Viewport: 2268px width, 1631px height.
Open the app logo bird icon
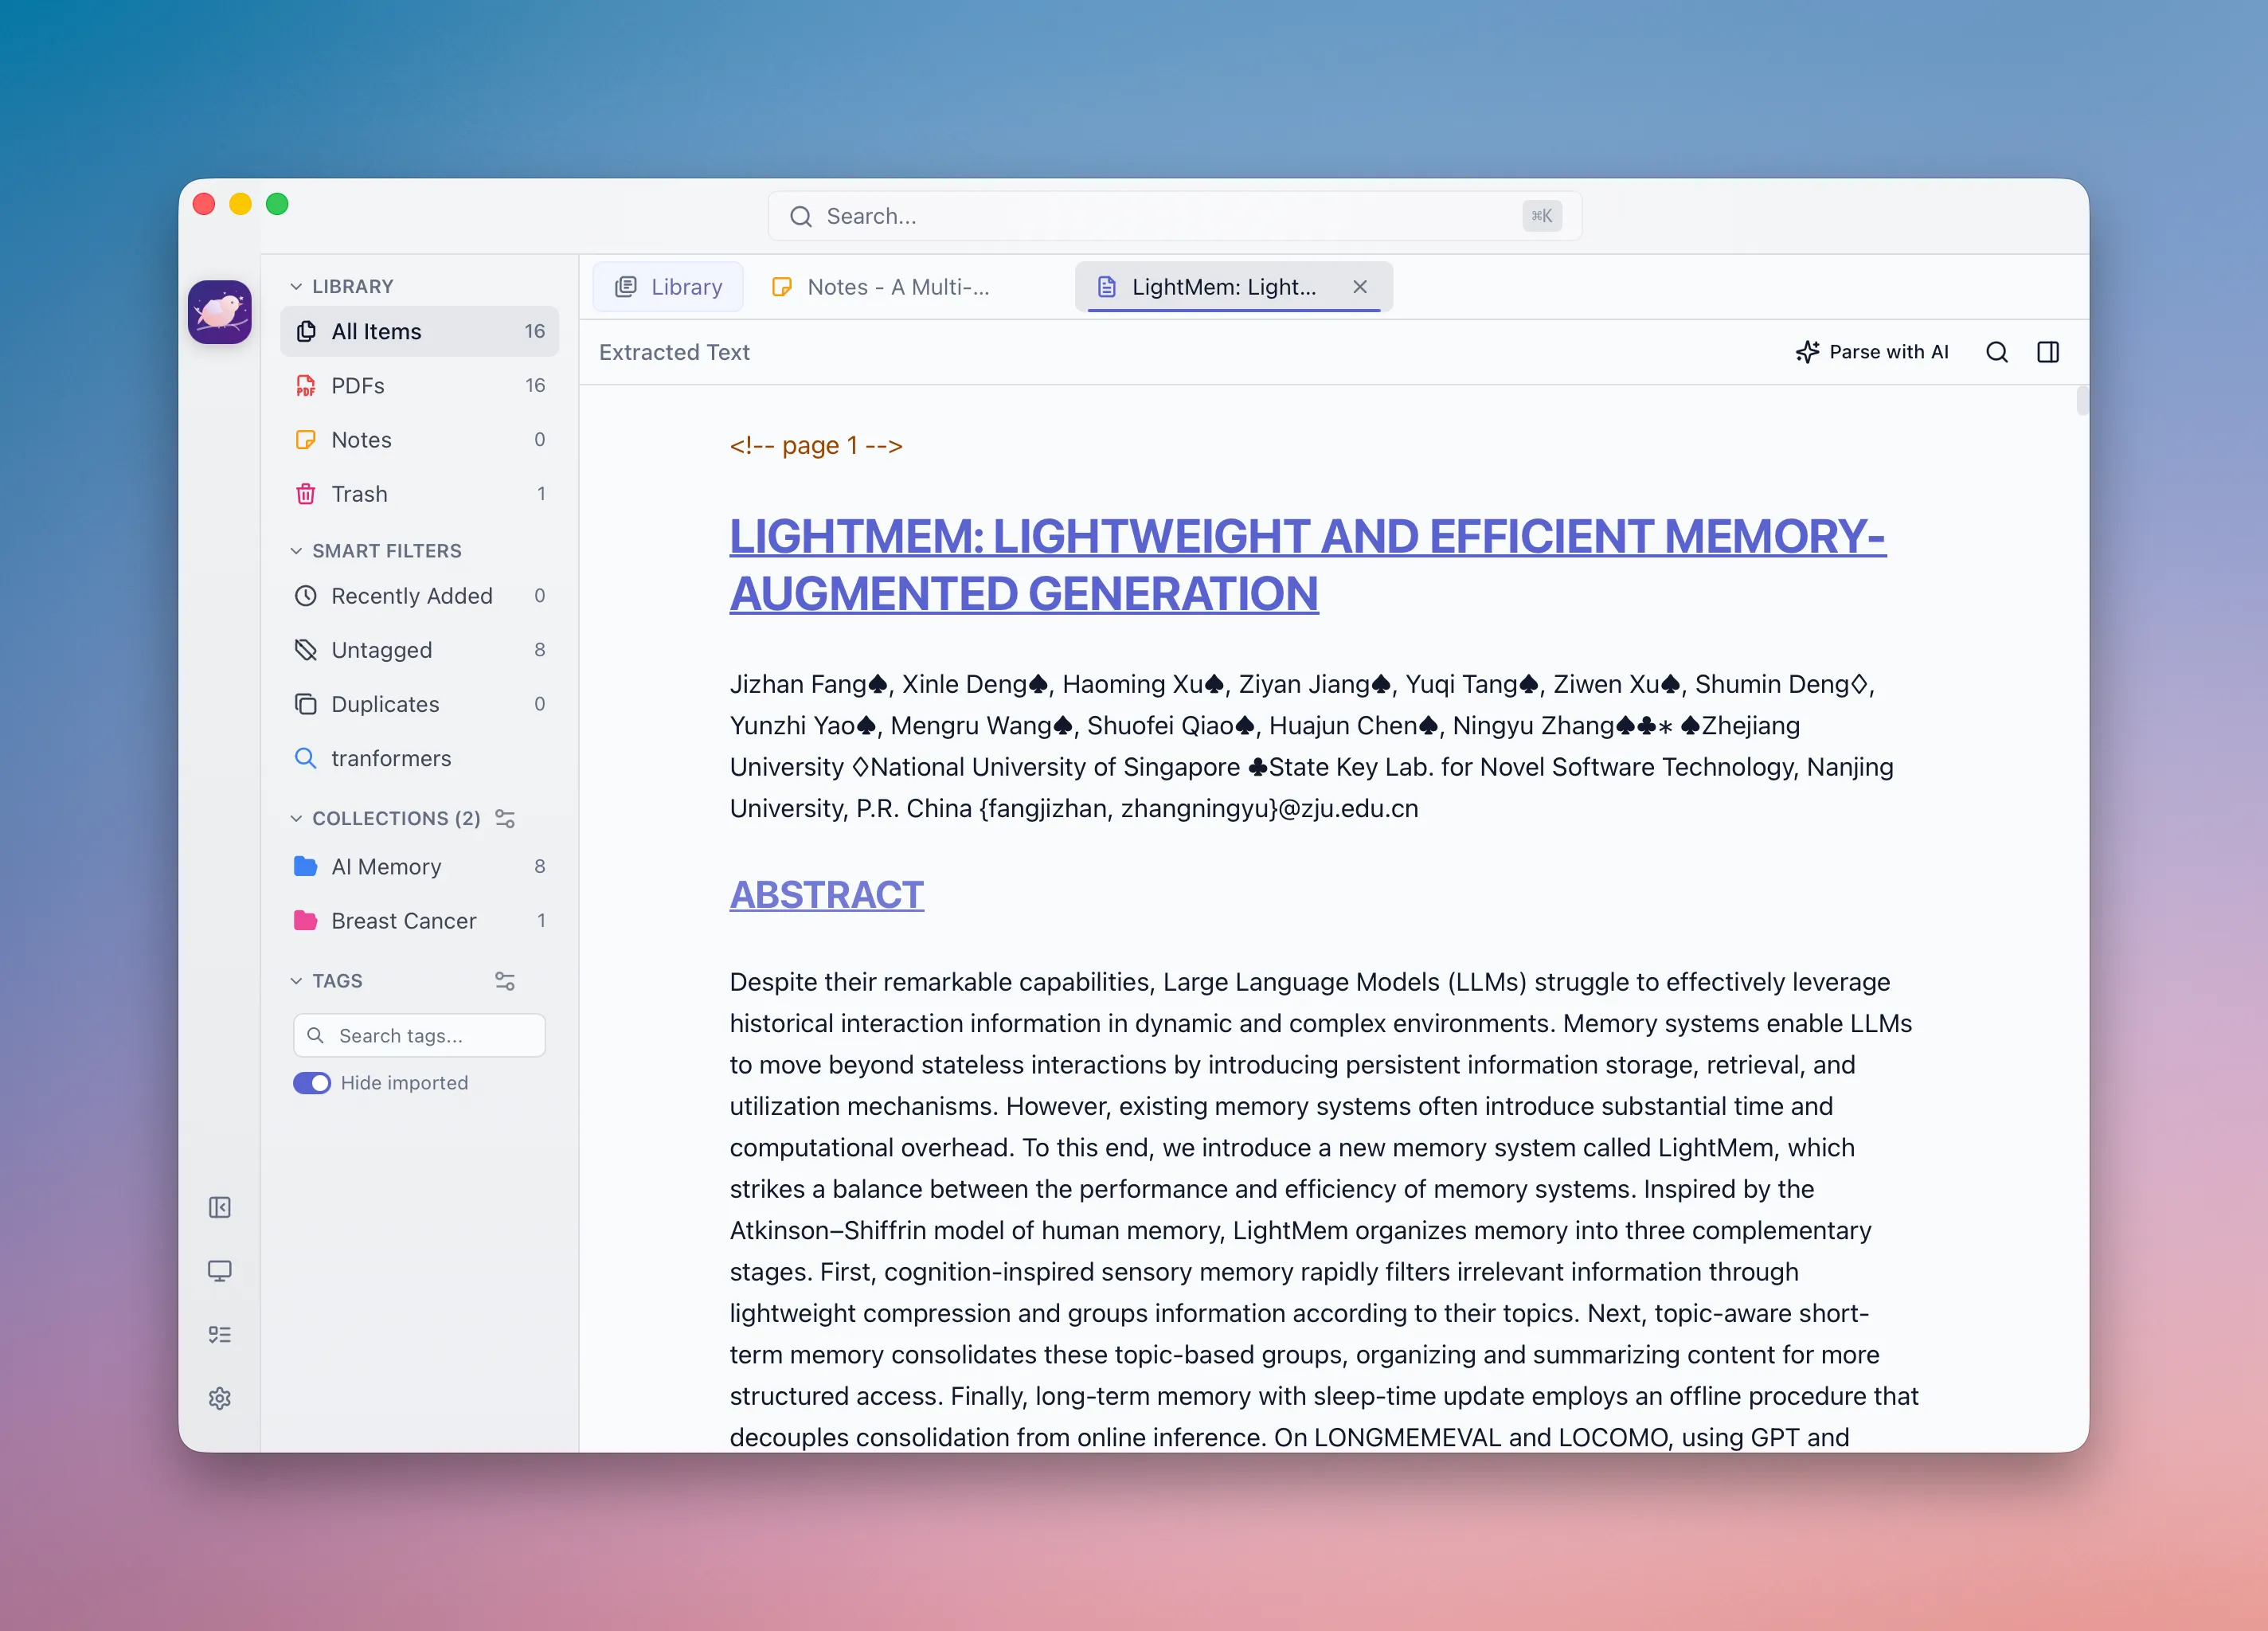click(219, 312)
